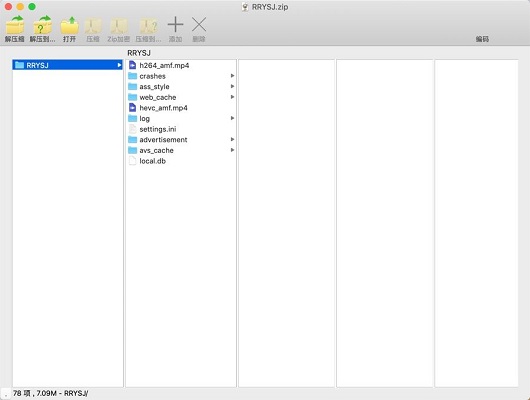Click the 压缩到... compress-to icon

pos(148,26)
